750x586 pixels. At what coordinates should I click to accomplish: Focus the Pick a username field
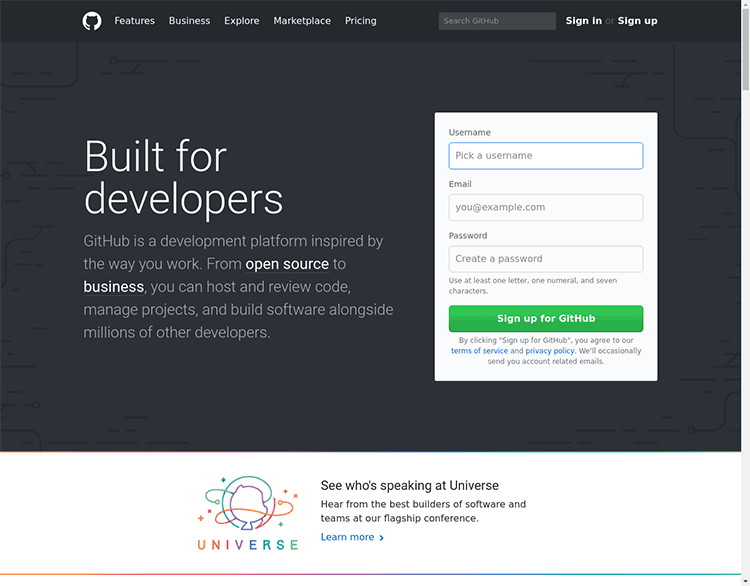[546, 156]
